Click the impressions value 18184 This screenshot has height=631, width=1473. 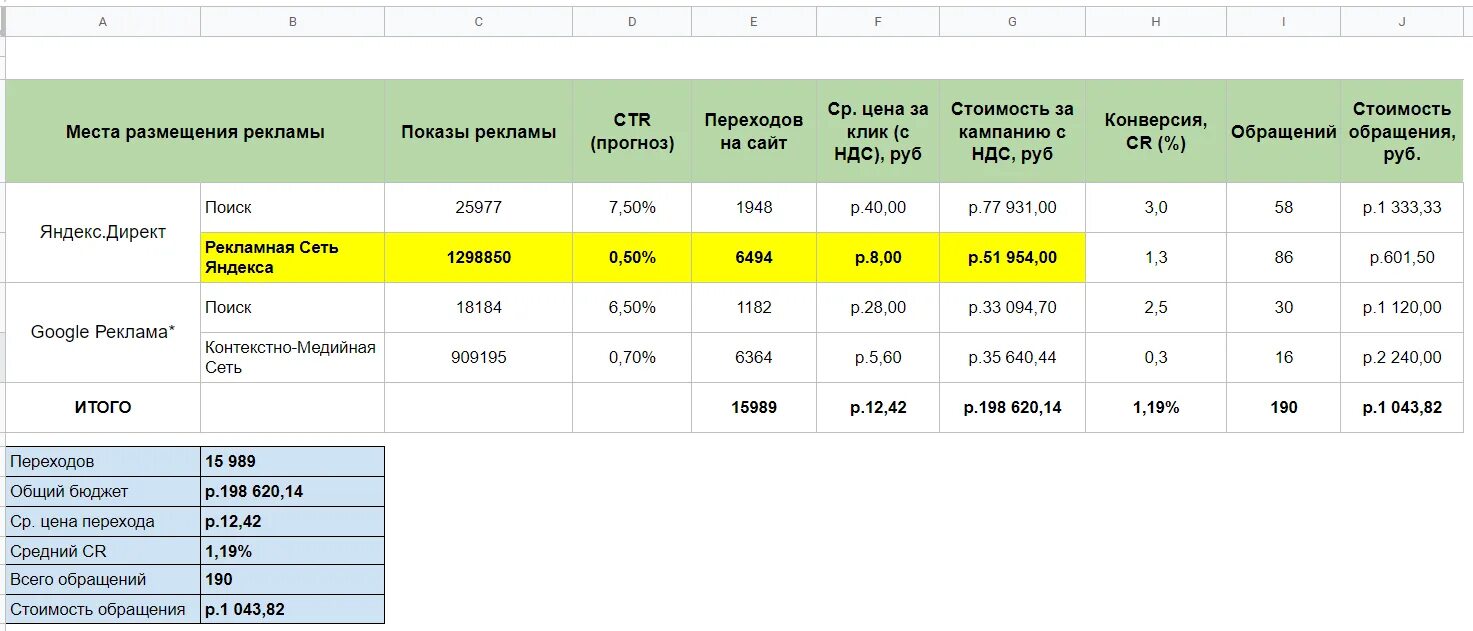tap(479, 307)
